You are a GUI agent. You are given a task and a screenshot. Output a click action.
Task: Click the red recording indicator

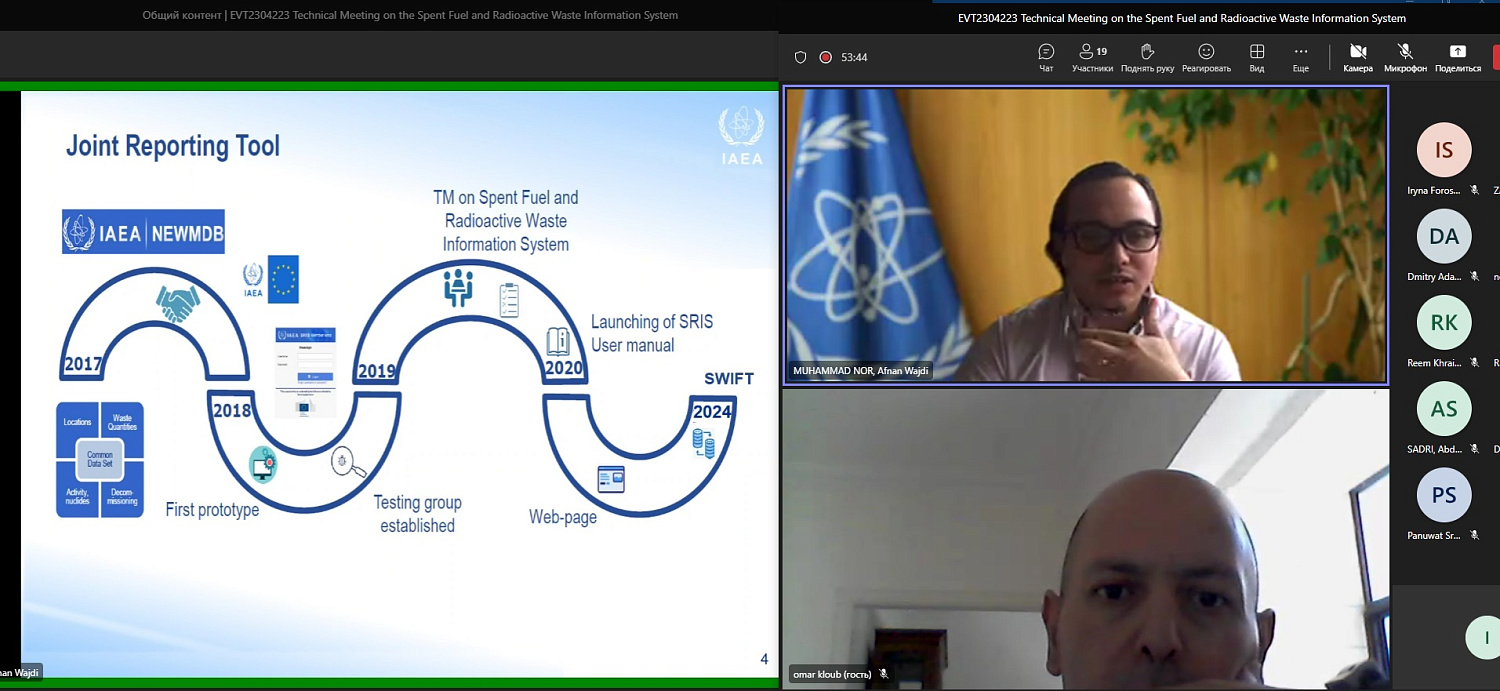coord(825,57)
